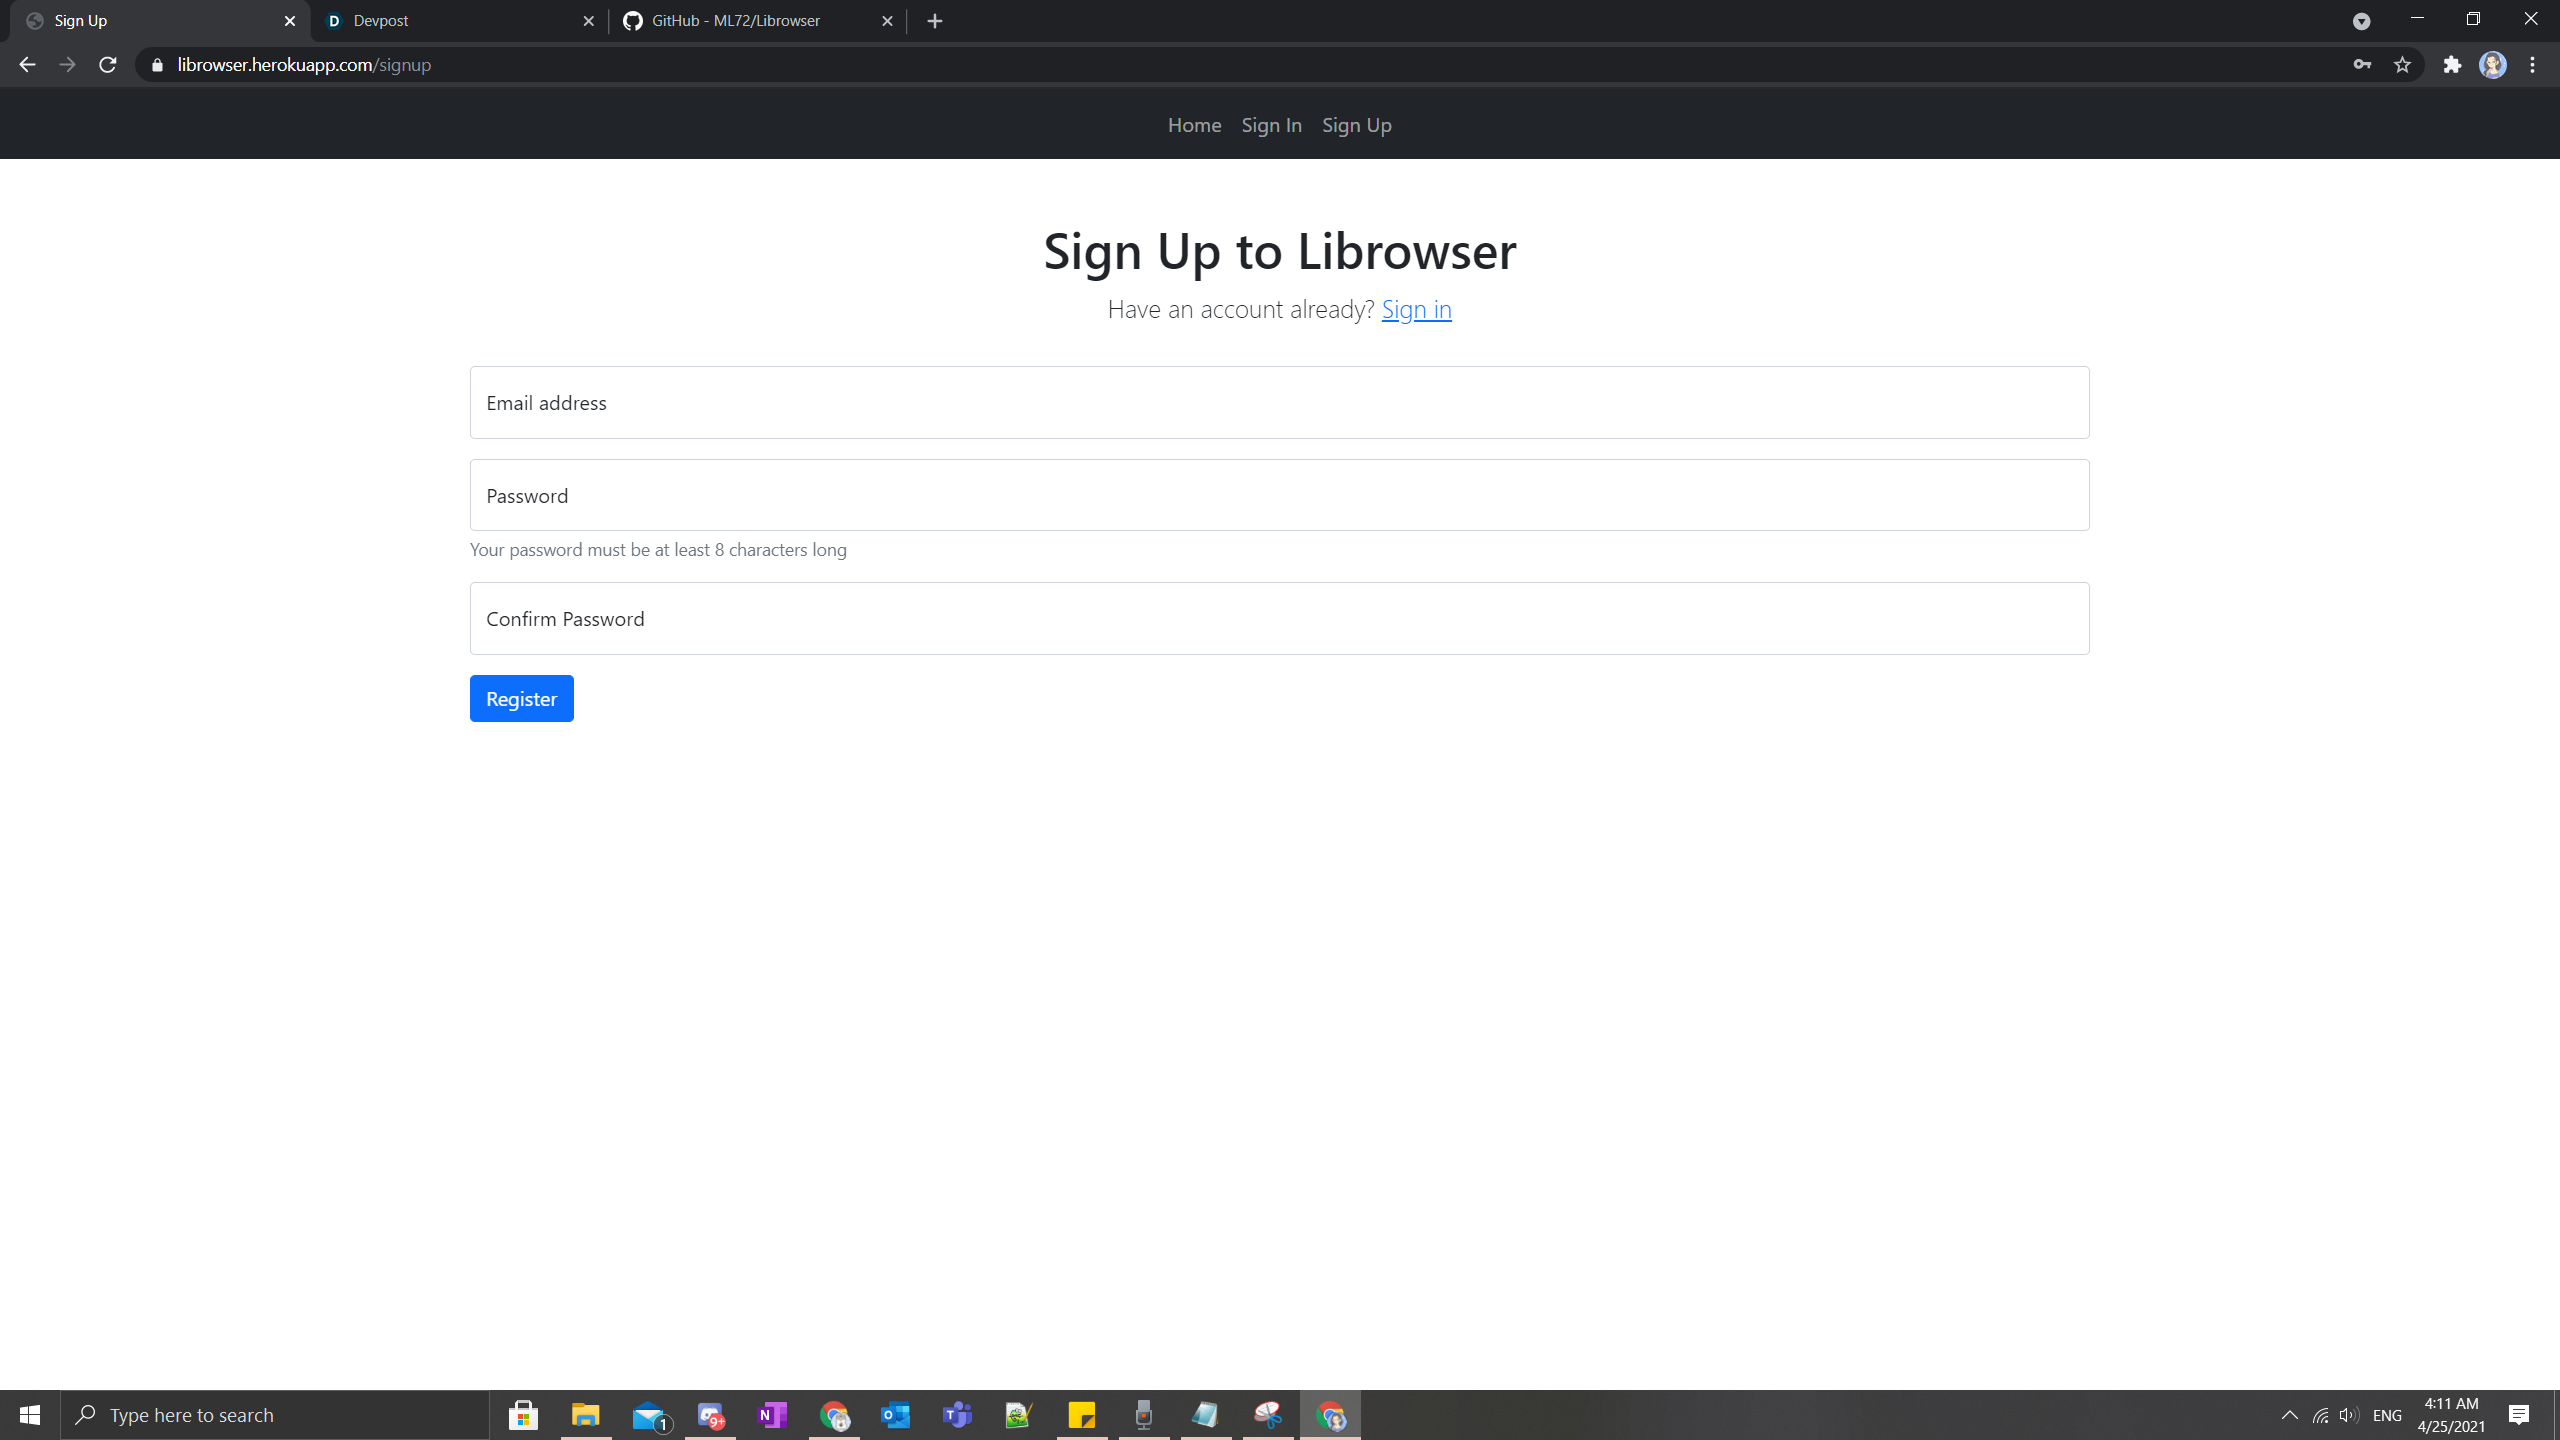Image resolution: width=2560 pixels, height=1440 pixels.
Task: Open Home in the navbar
Action: 1194,125
